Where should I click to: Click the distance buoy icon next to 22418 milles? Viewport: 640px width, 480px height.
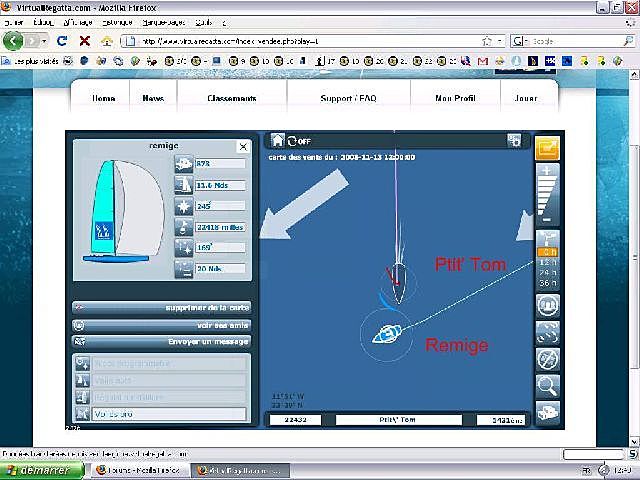(x=184, y=227)
